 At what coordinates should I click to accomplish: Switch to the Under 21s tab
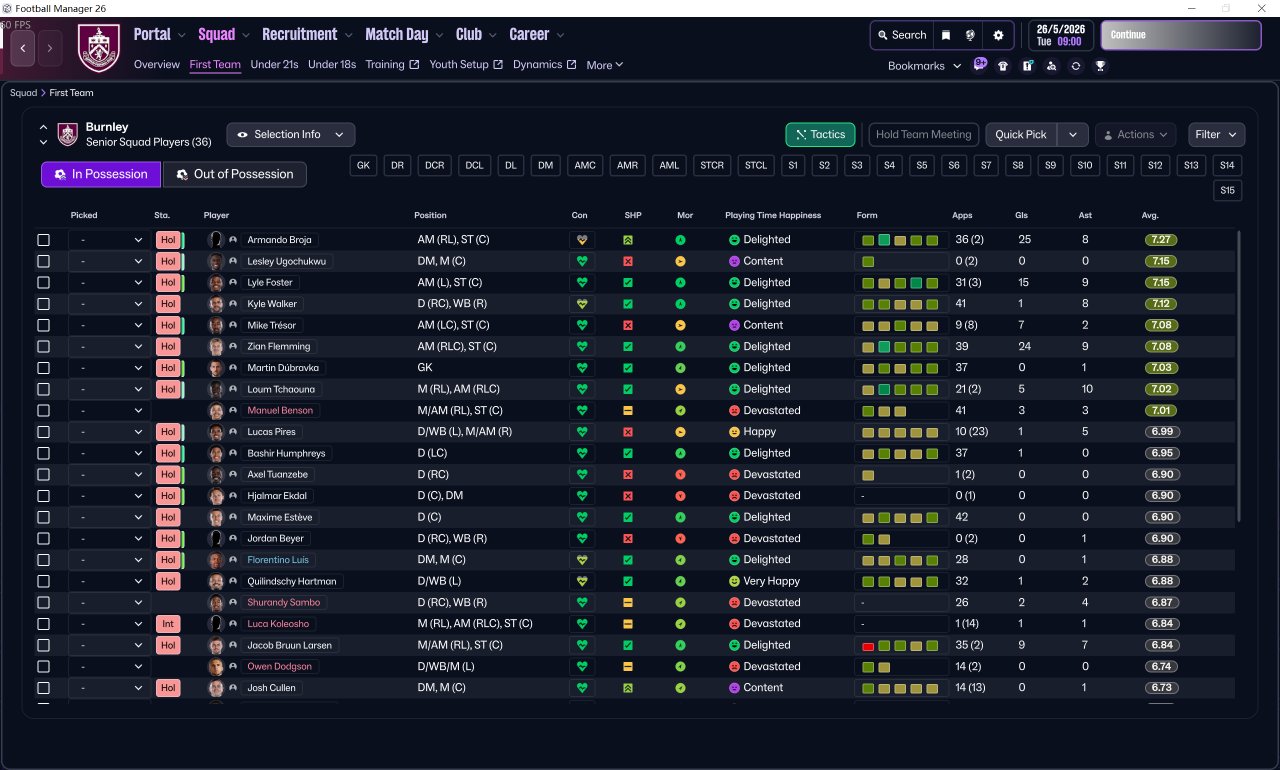274,65
